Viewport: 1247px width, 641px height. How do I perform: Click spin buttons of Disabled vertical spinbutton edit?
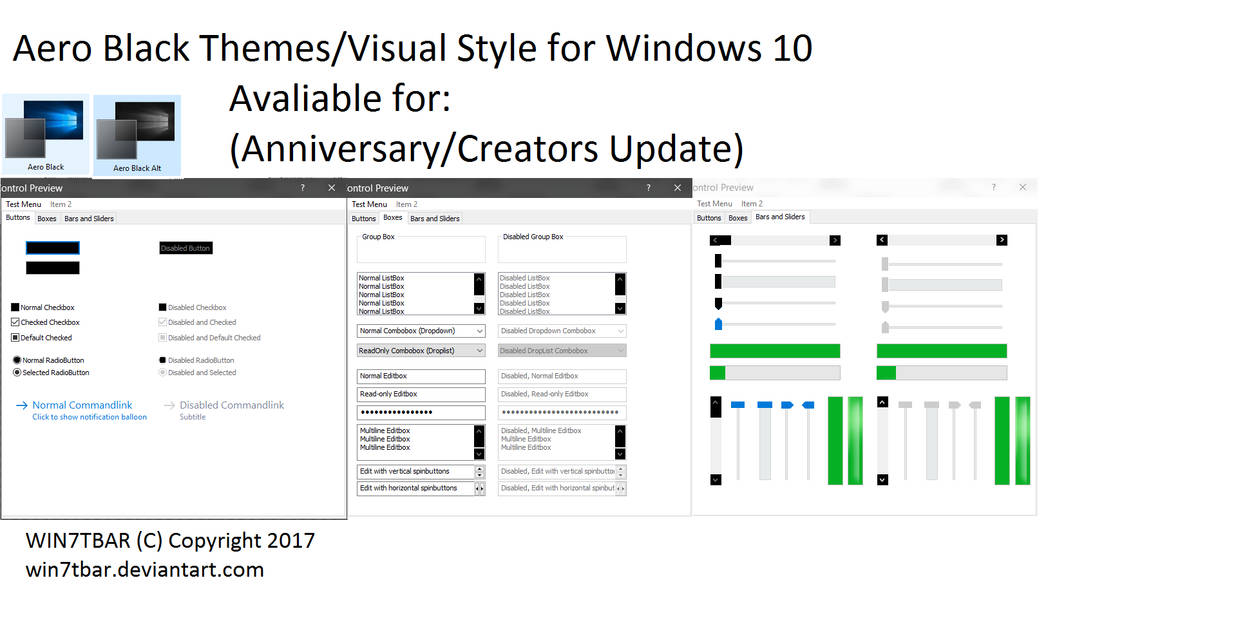coord(621,472)
